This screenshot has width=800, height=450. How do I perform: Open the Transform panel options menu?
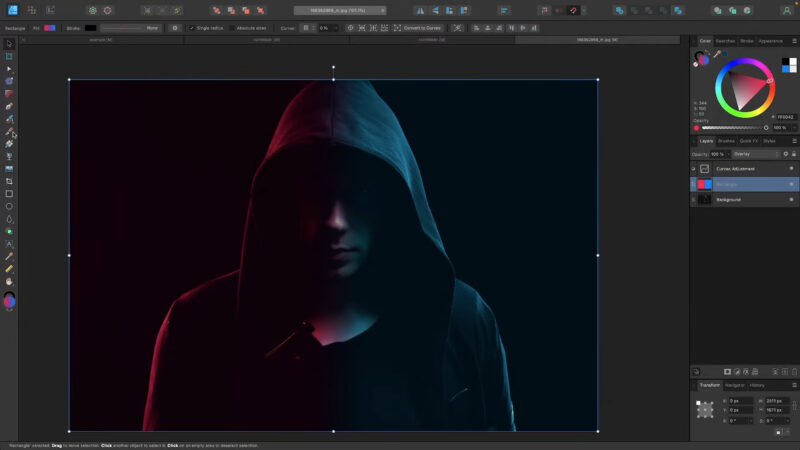pos(794,385)
